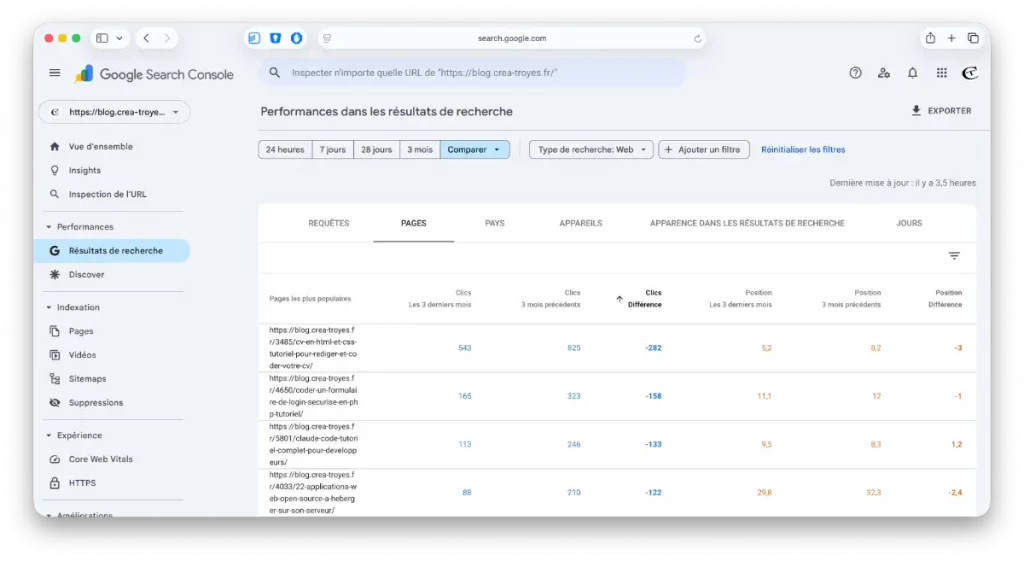The height and width of the screenshot is (561, 1024).
Task: Switch to the APPAREILS tab
Action: (x=581, y=223)
